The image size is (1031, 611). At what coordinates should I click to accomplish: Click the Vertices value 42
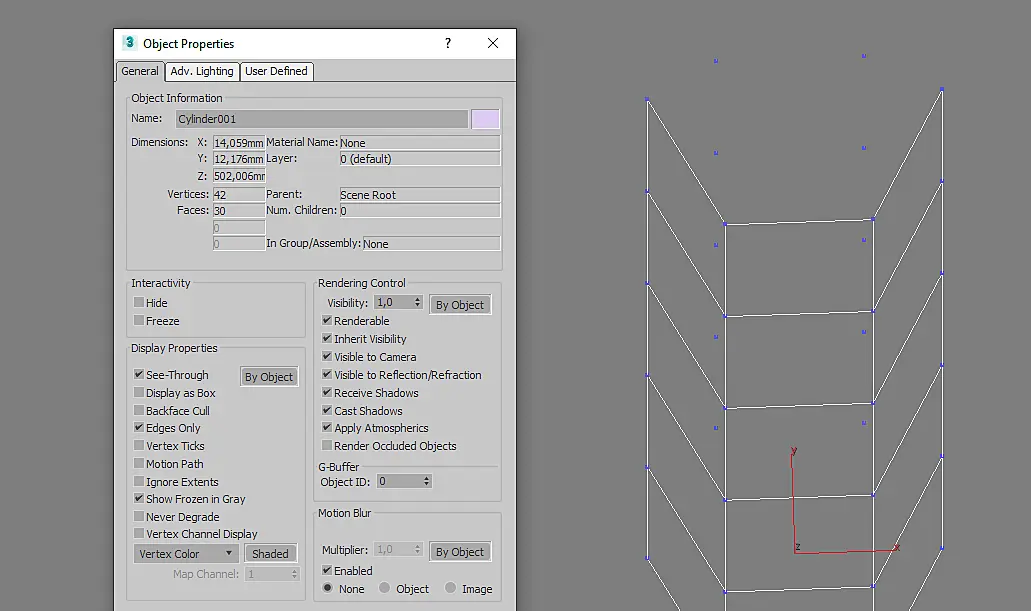(239, 195)
